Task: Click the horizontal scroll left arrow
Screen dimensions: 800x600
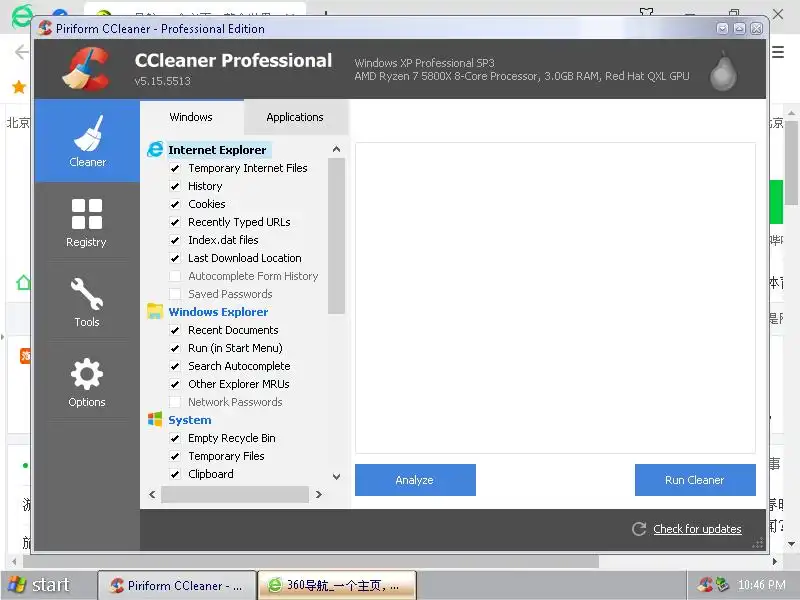Action: click(152, 494)
